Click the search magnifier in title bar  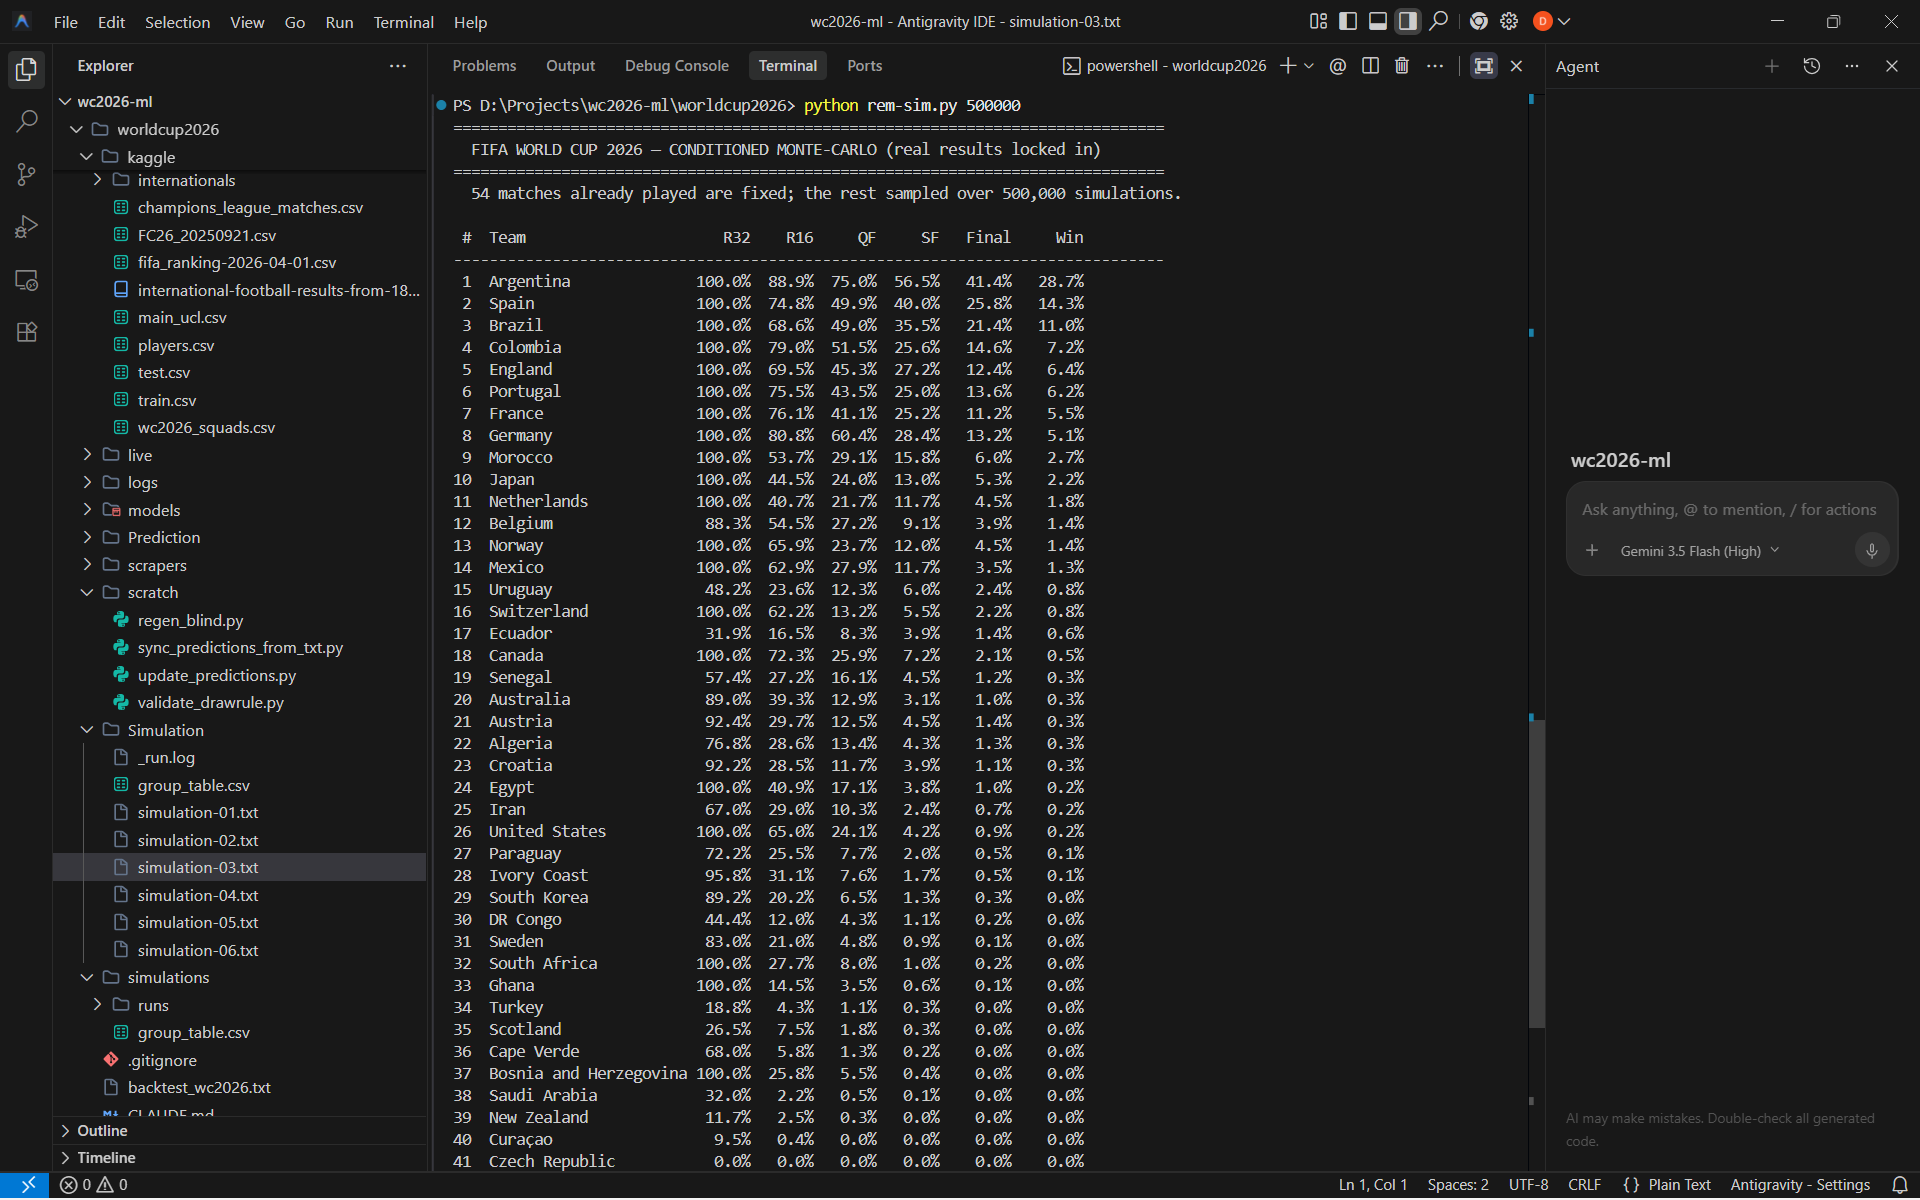coord(1439,21)
